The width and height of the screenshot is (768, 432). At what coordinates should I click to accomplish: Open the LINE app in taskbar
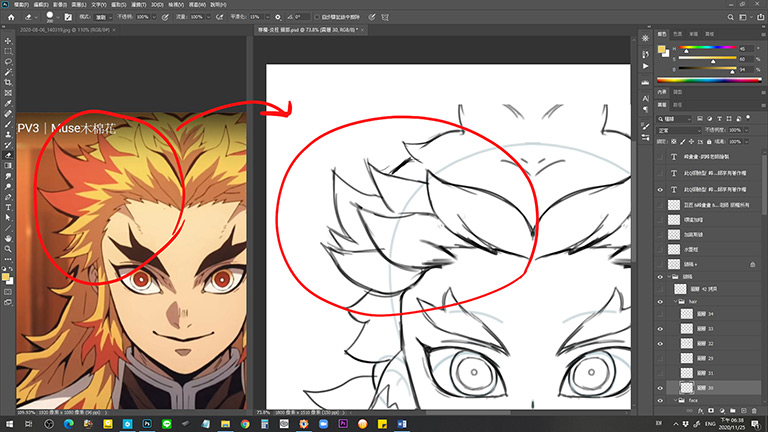(x=167, y=424)
